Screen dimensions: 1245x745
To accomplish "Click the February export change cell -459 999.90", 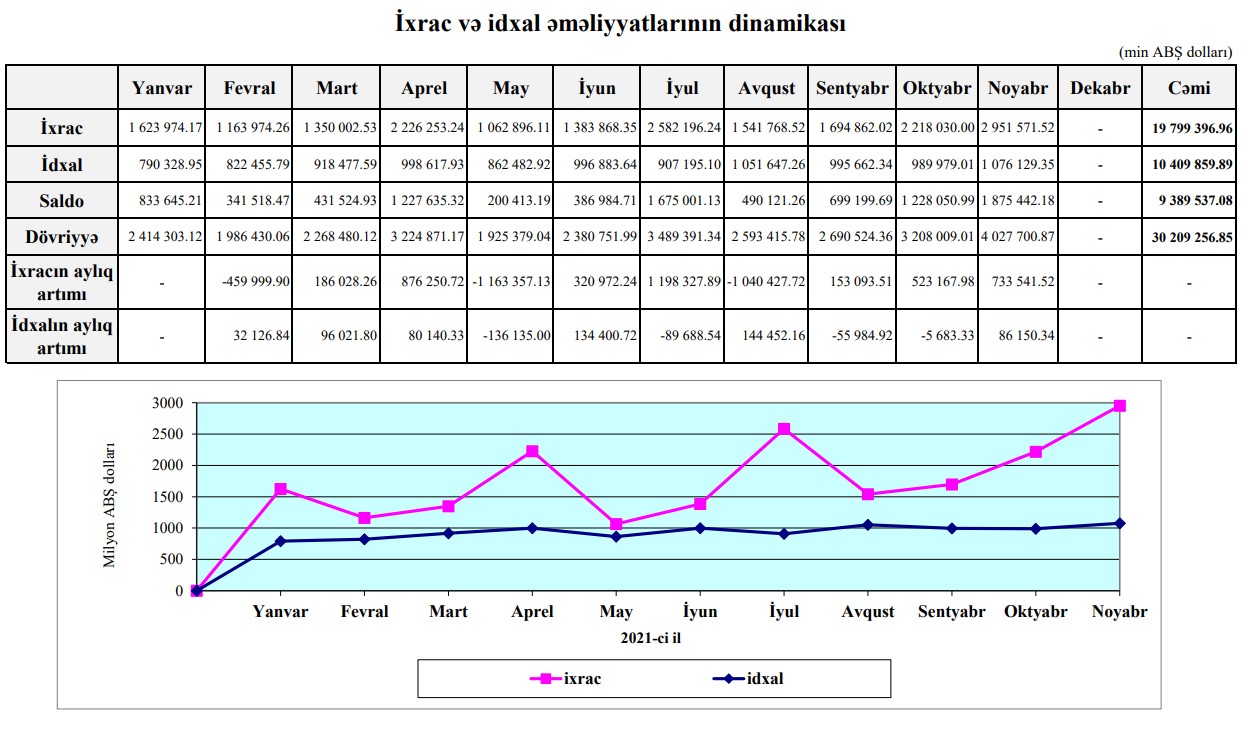I will click(x=250, y=283).
